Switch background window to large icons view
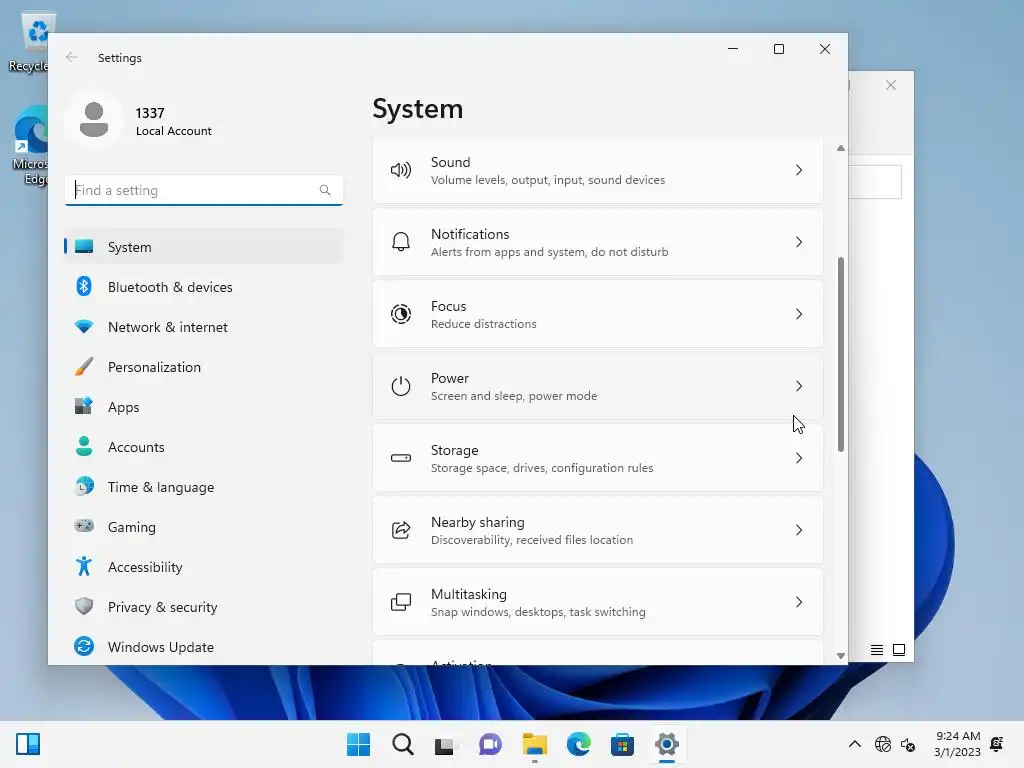This screenshot has height=768, width=1024. [899, 650]
